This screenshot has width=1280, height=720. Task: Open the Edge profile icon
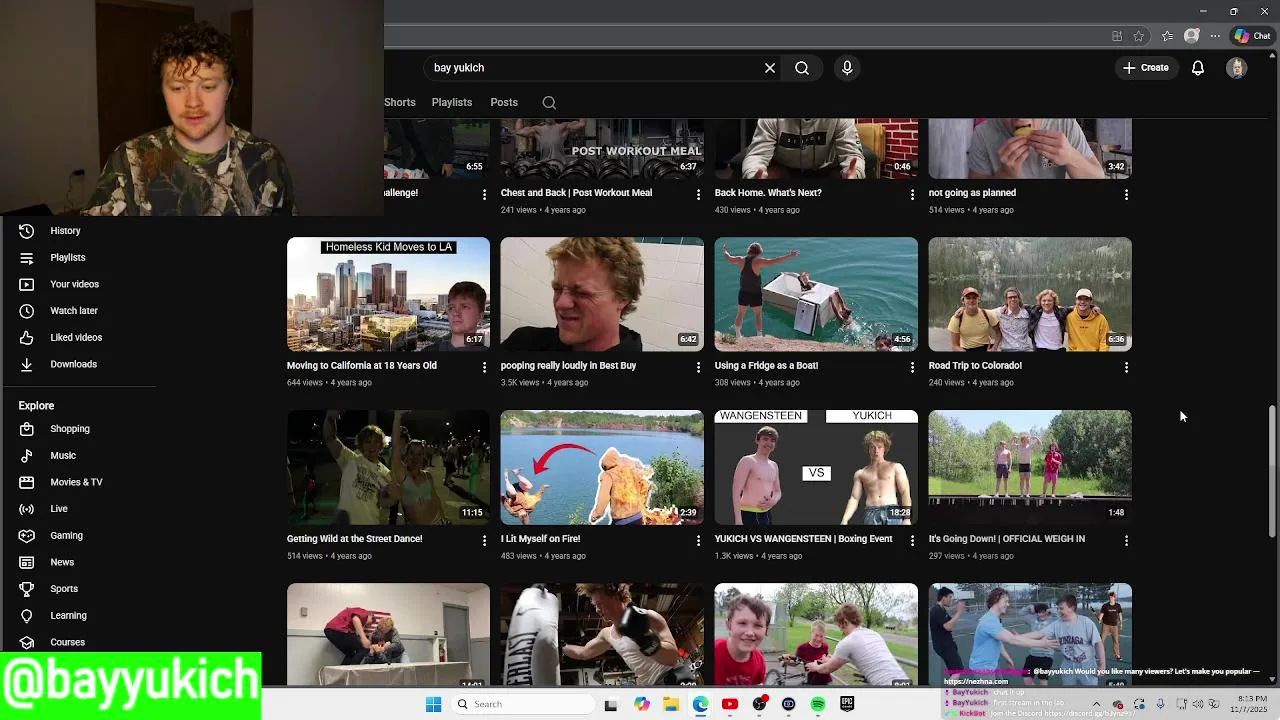(x=1191, y=36)
